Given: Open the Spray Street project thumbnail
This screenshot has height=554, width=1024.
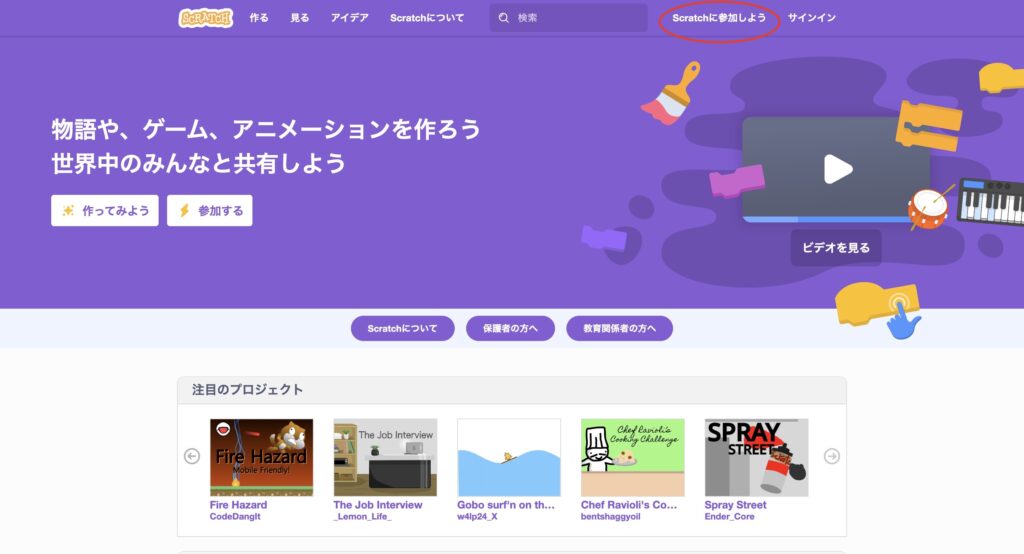Looking at the screenshot, I should click(756, 457).
